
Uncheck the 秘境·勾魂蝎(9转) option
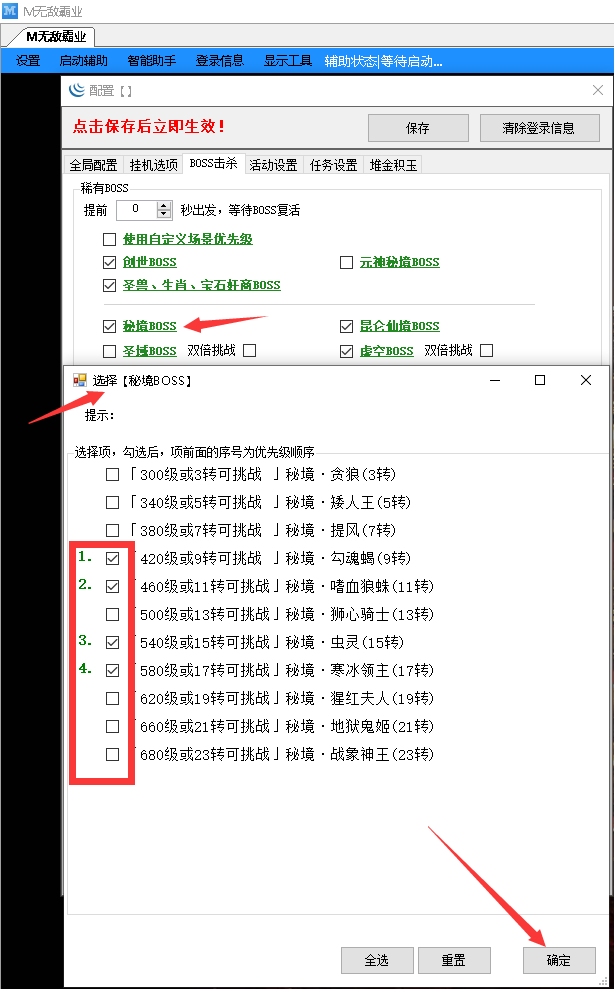coord(113,558)
